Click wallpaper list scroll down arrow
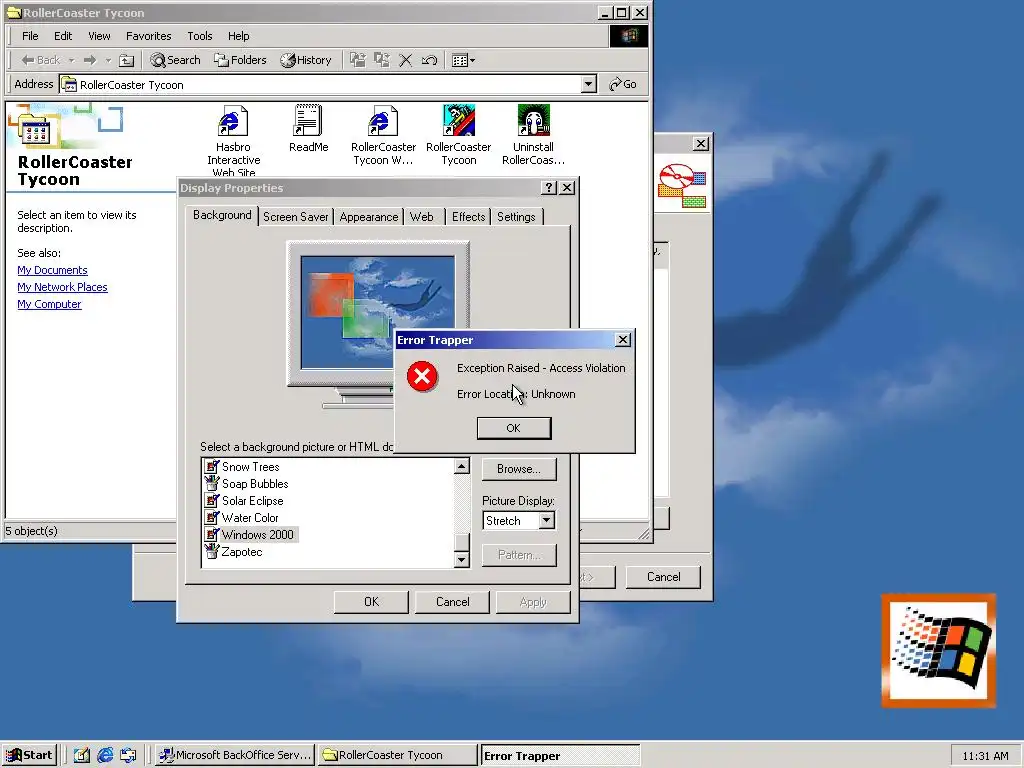Image resolution: width=1024 pixels, height=768 pixels. (x=462, y=560)
